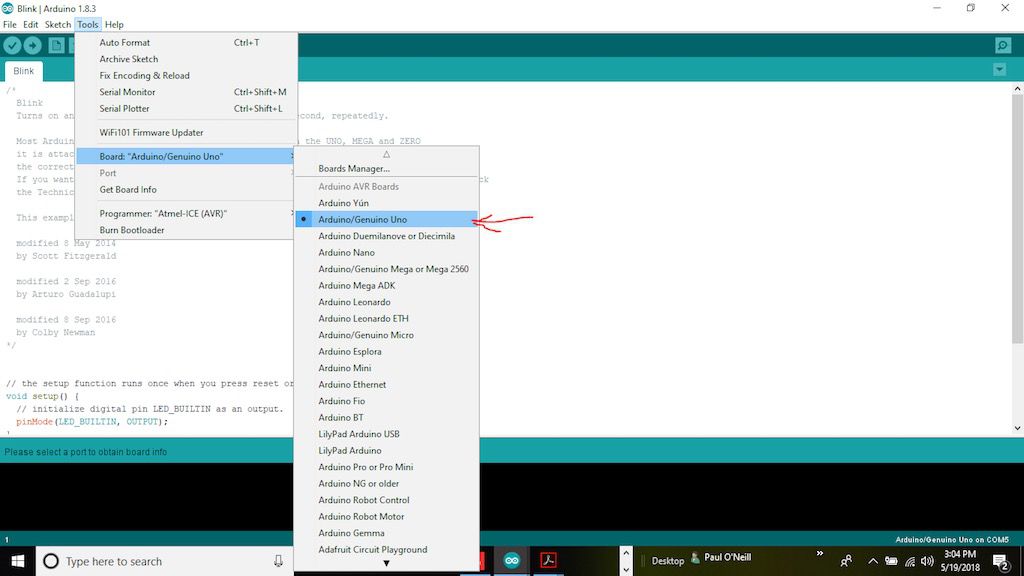The image size is (1024, 576).
Task: Pick the Adafruit Circuit Playground board
Action: point(387,550)
